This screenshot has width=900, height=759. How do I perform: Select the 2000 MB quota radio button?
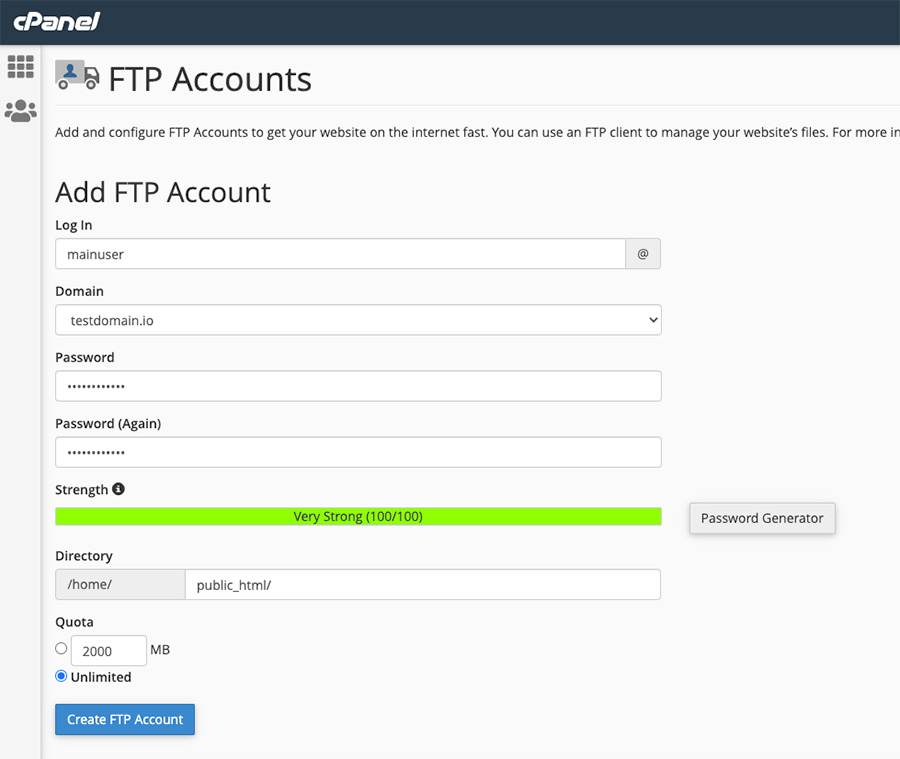pyautogui.click(x=61, y=648)
